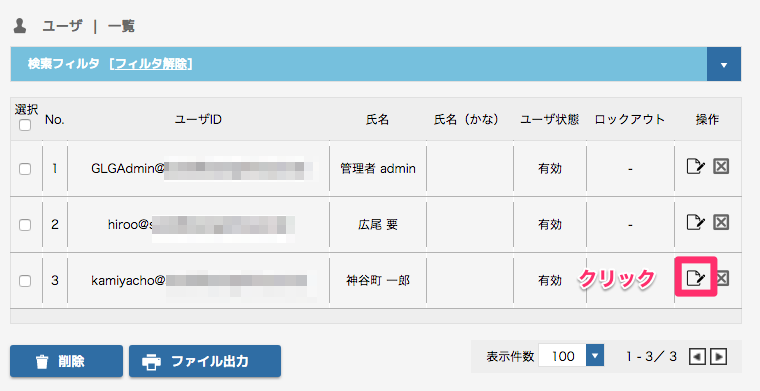Edit the 広尾 要 user entry
This screenshot has width=760, height=391.
(x=696, y=222)
